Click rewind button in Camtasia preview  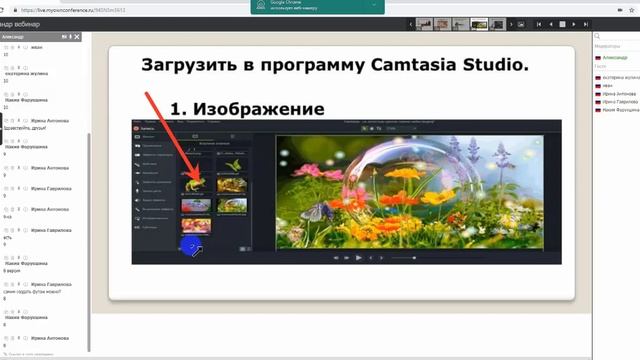(336, 258)
